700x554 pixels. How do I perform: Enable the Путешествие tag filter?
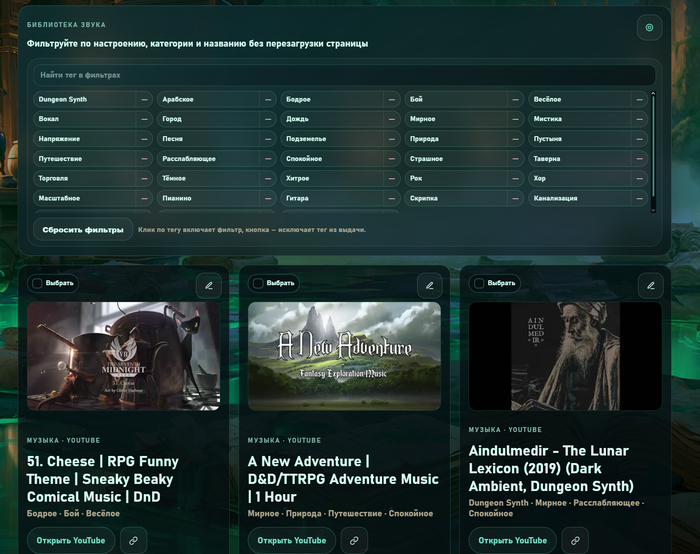click(x=85, y=158)
